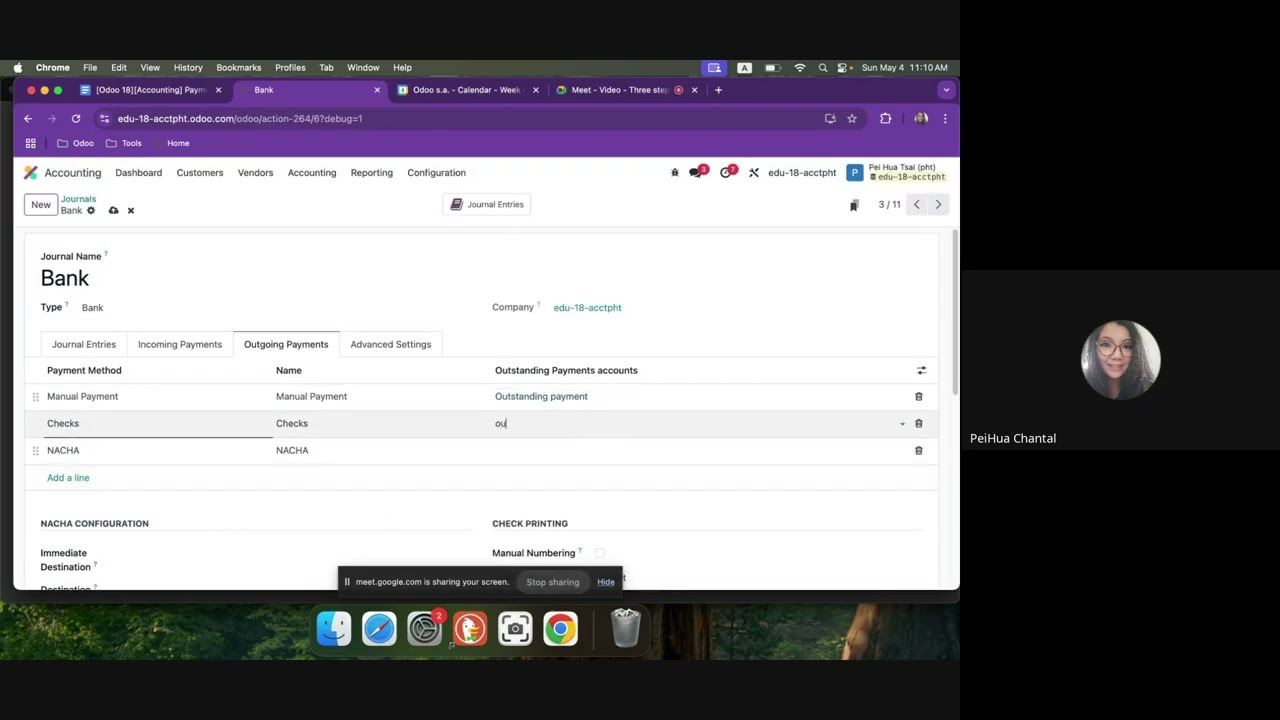Go to the Journals breadcrumb

[78, 199]
